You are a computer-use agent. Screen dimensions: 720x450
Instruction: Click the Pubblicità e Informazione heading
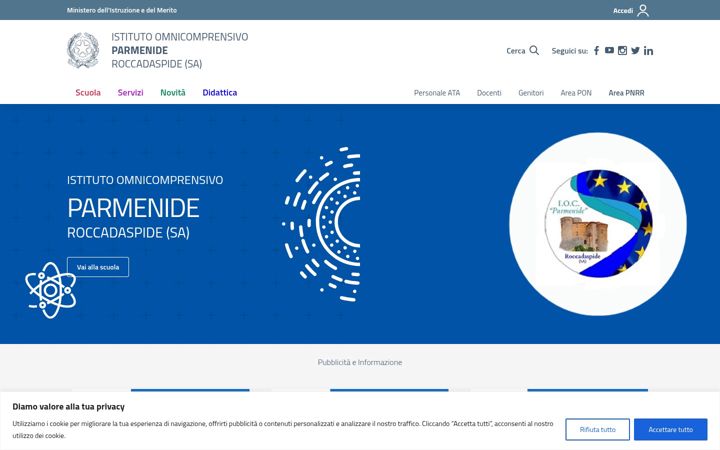coord(360,362)
